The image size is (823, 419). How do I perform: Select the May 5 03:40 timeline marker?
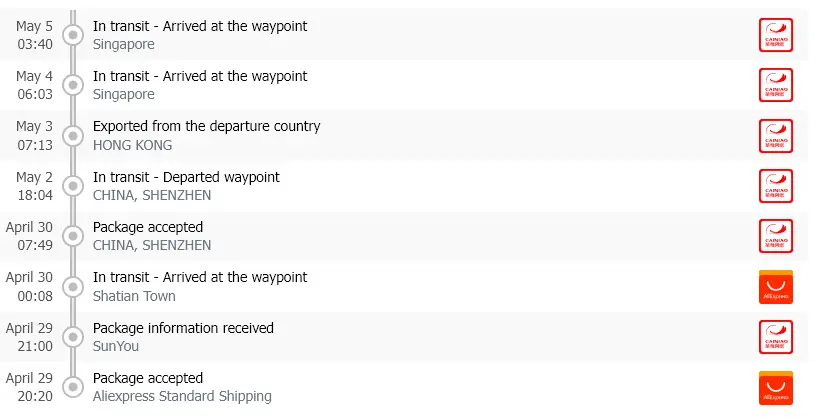click(73, 35)
